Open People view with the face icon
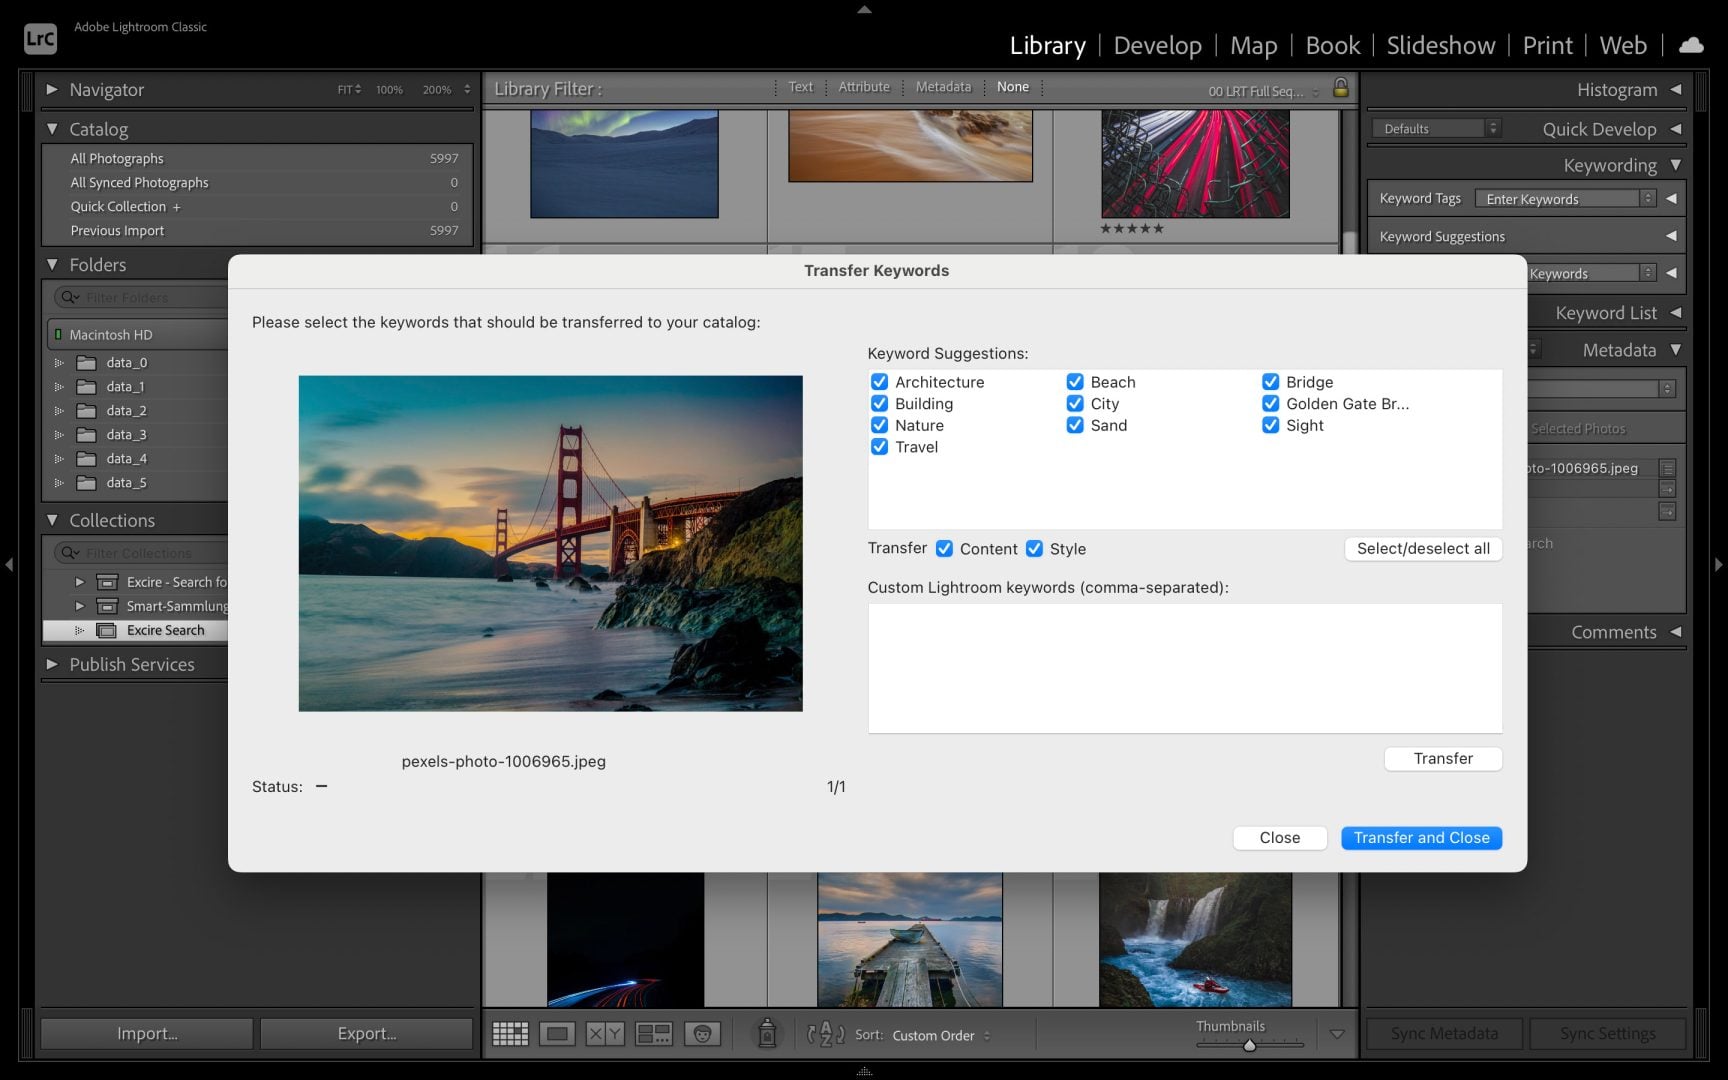Viewport: 1728px width, 1080px height. point(703,1033)
